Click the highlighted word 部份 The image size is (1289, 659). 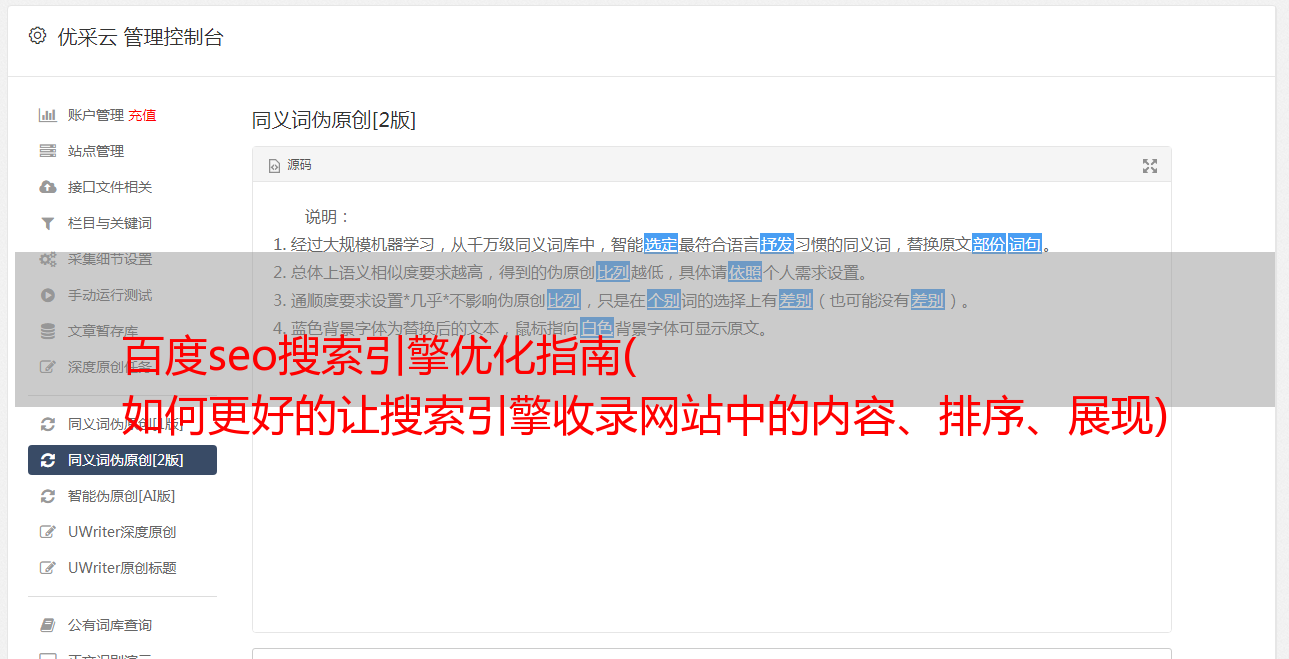[x=989, y=244]
